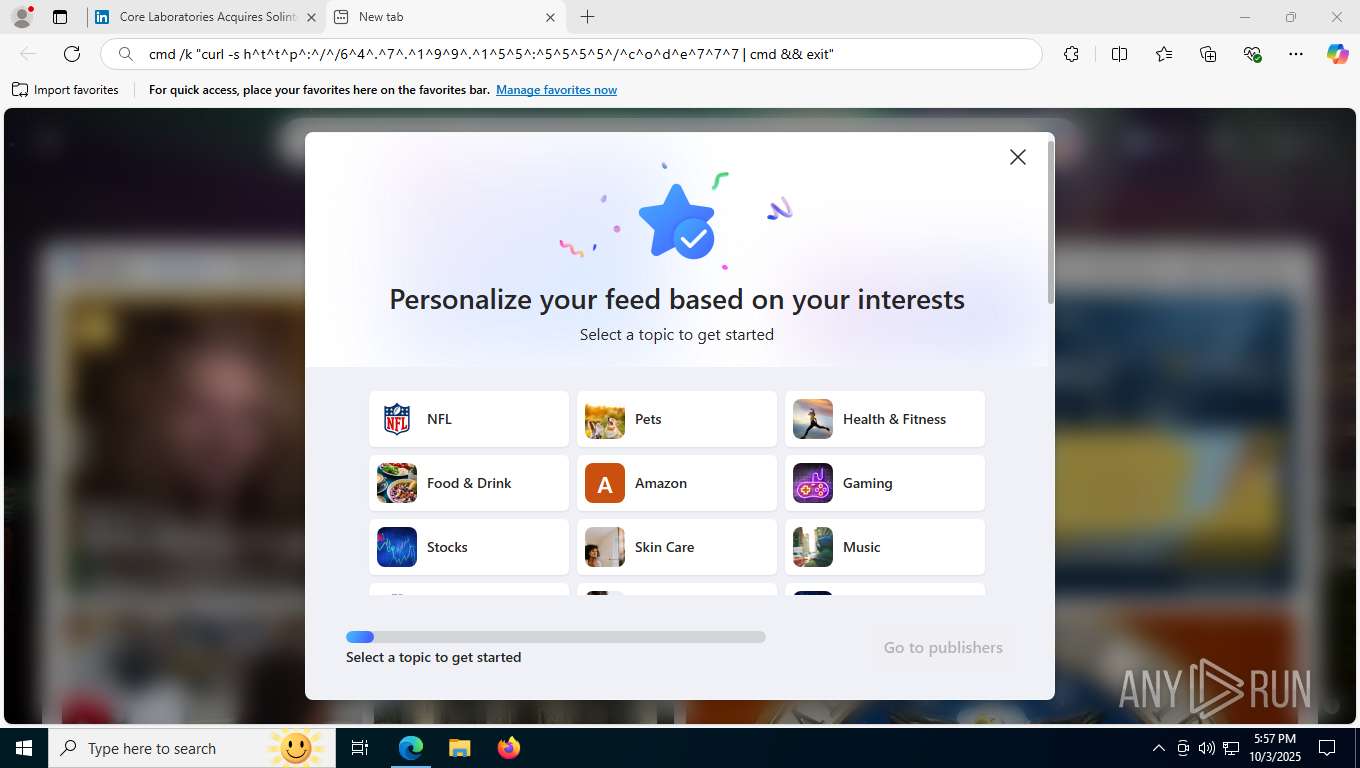
Task: Select the Music topic
Action: (x=885, y=547)
